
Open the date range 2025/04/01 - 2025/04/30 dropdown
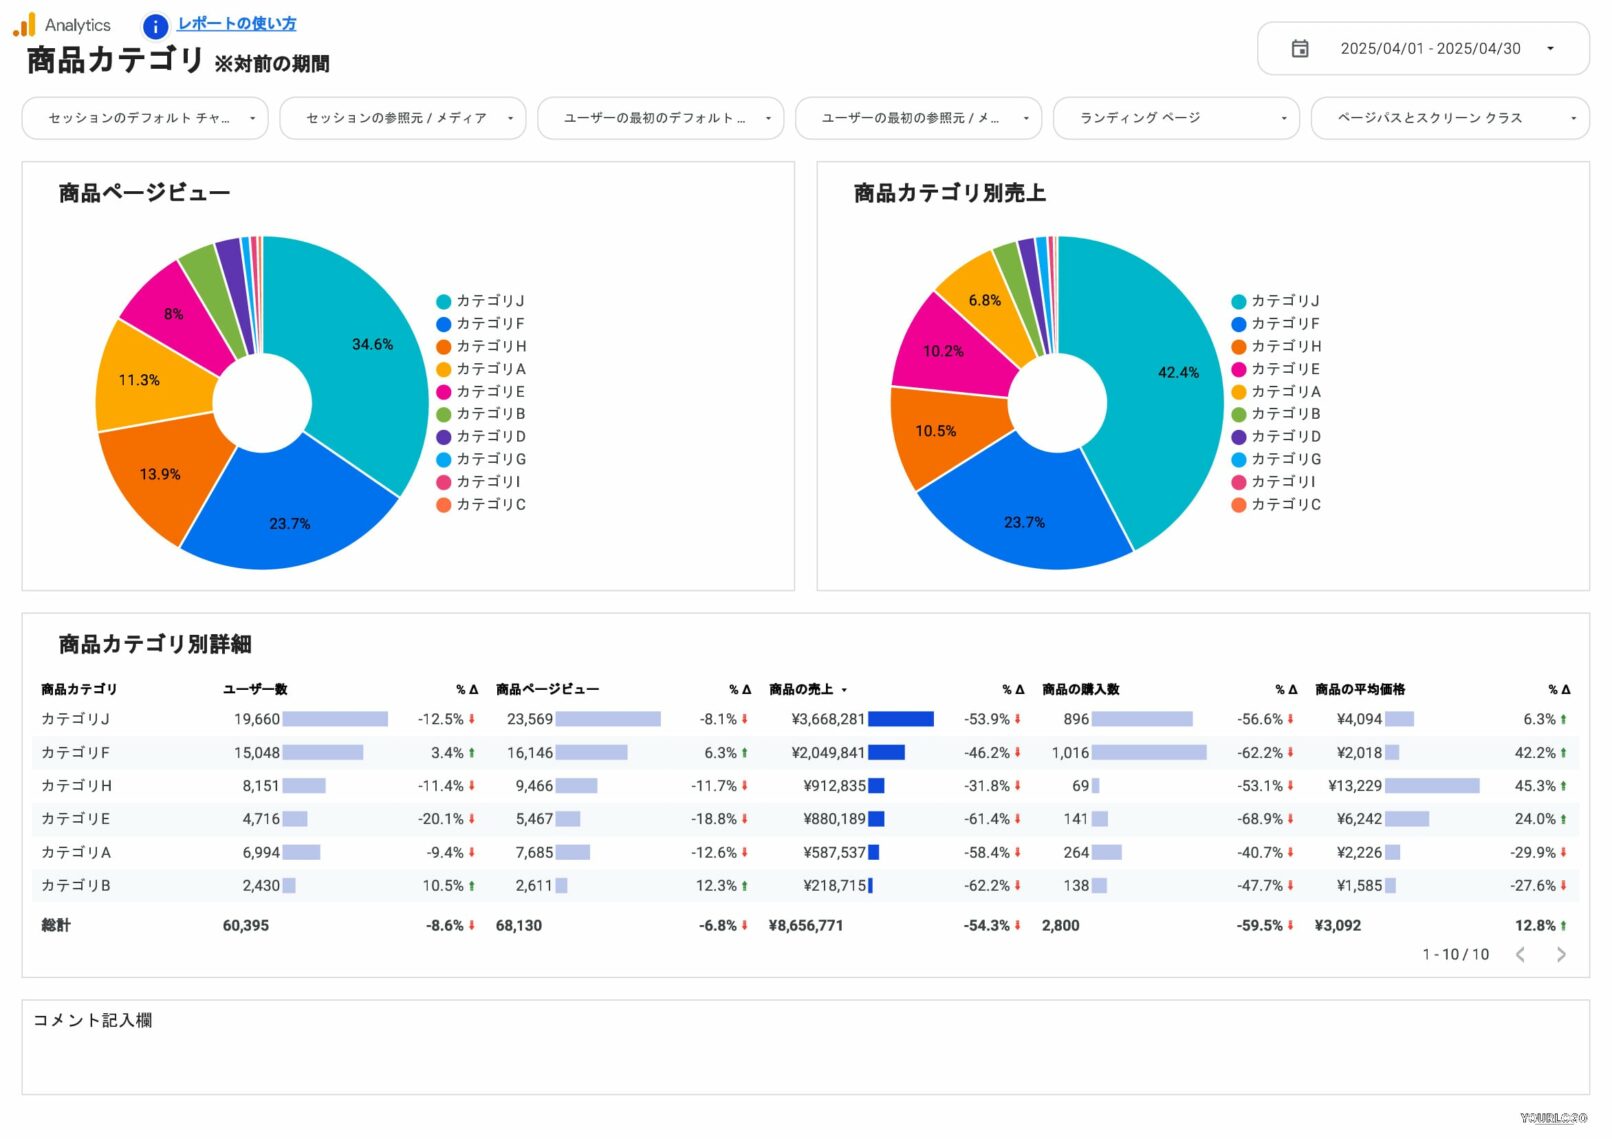click(x=1430, y=49)
